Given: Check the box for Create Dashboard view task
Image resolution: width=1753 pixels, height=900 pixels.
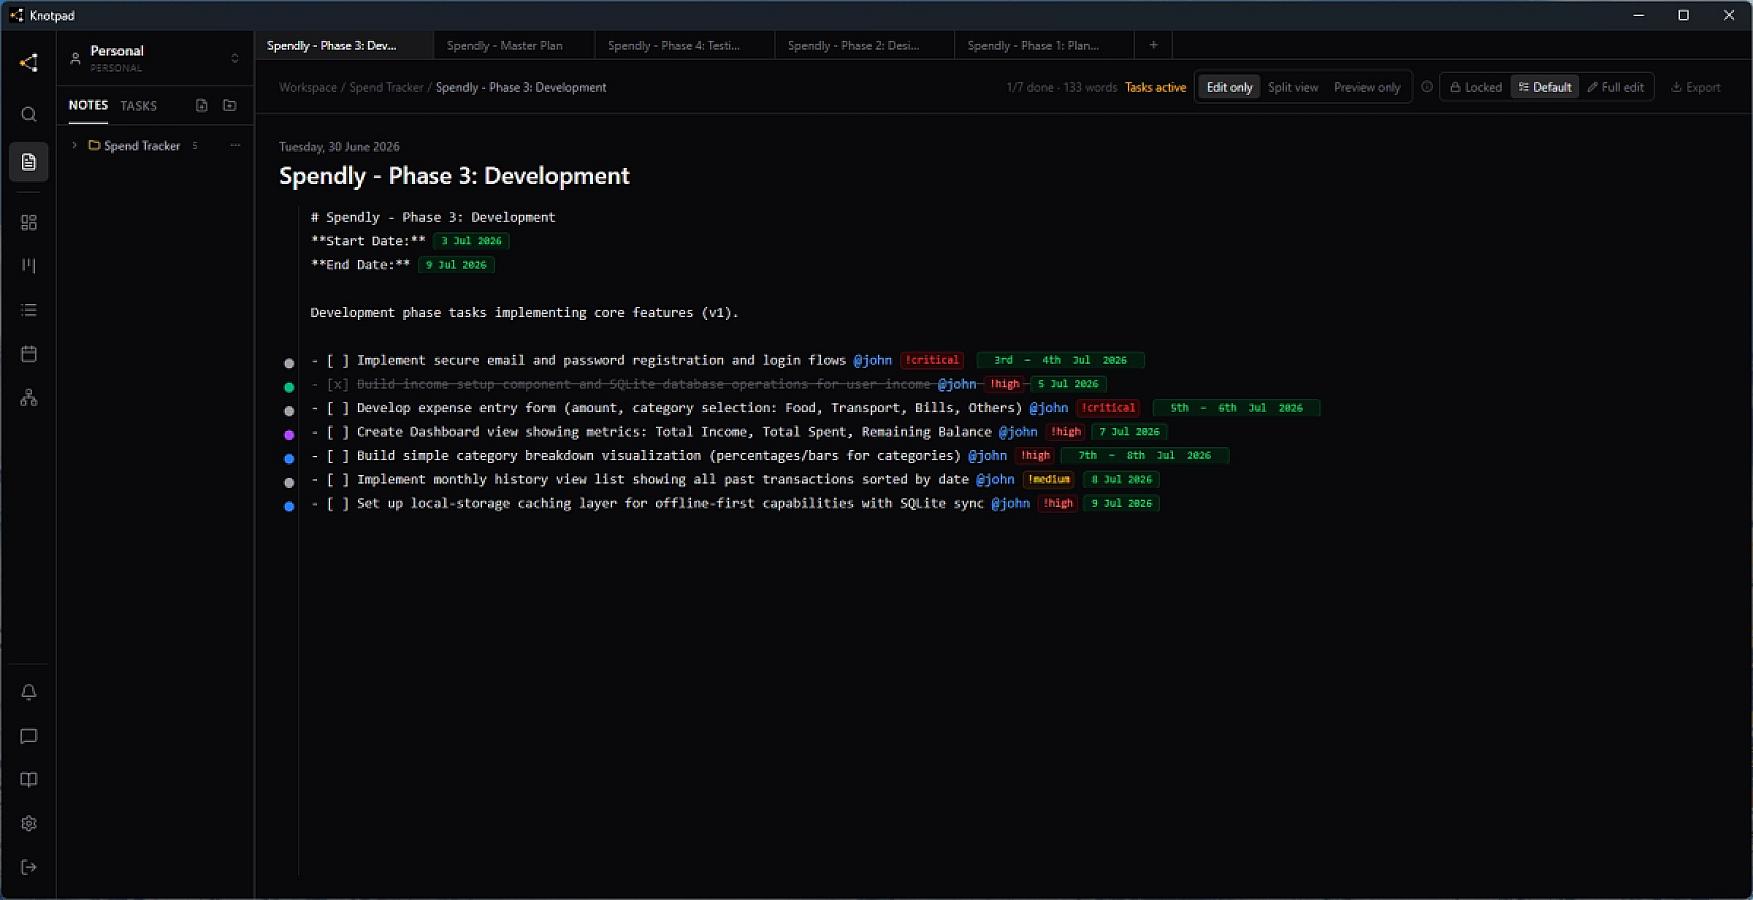Looking at the screenshot, I should pyautogui.click(x=338, y=432).
